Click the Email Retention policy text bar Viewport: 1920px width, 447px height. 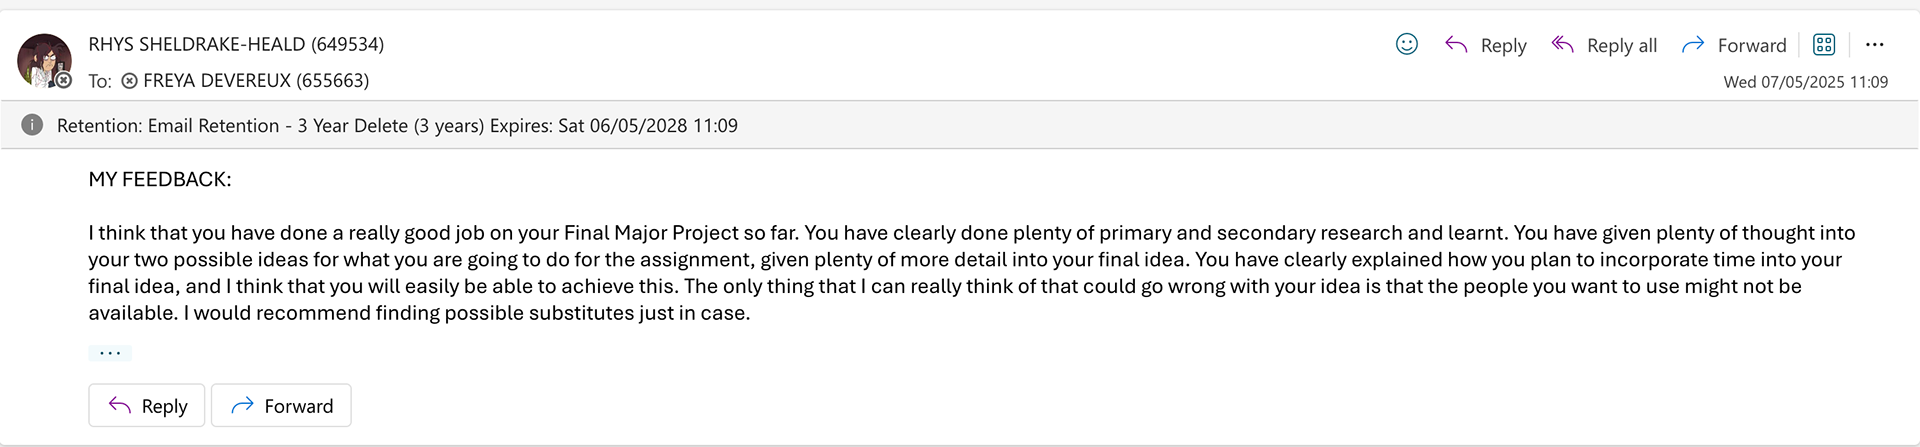pyautogui.click(x=960, y=125)
